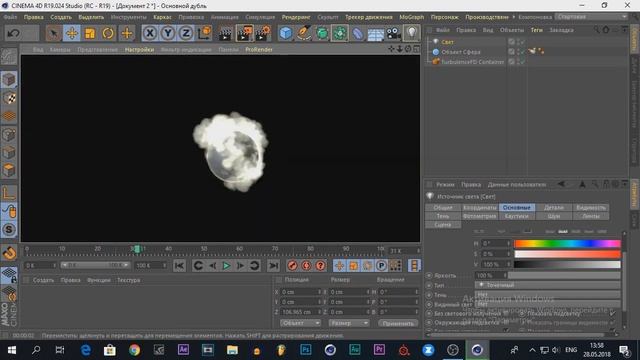
Task: Open the Рендеринг menu
Action: [x=296, y=17]
